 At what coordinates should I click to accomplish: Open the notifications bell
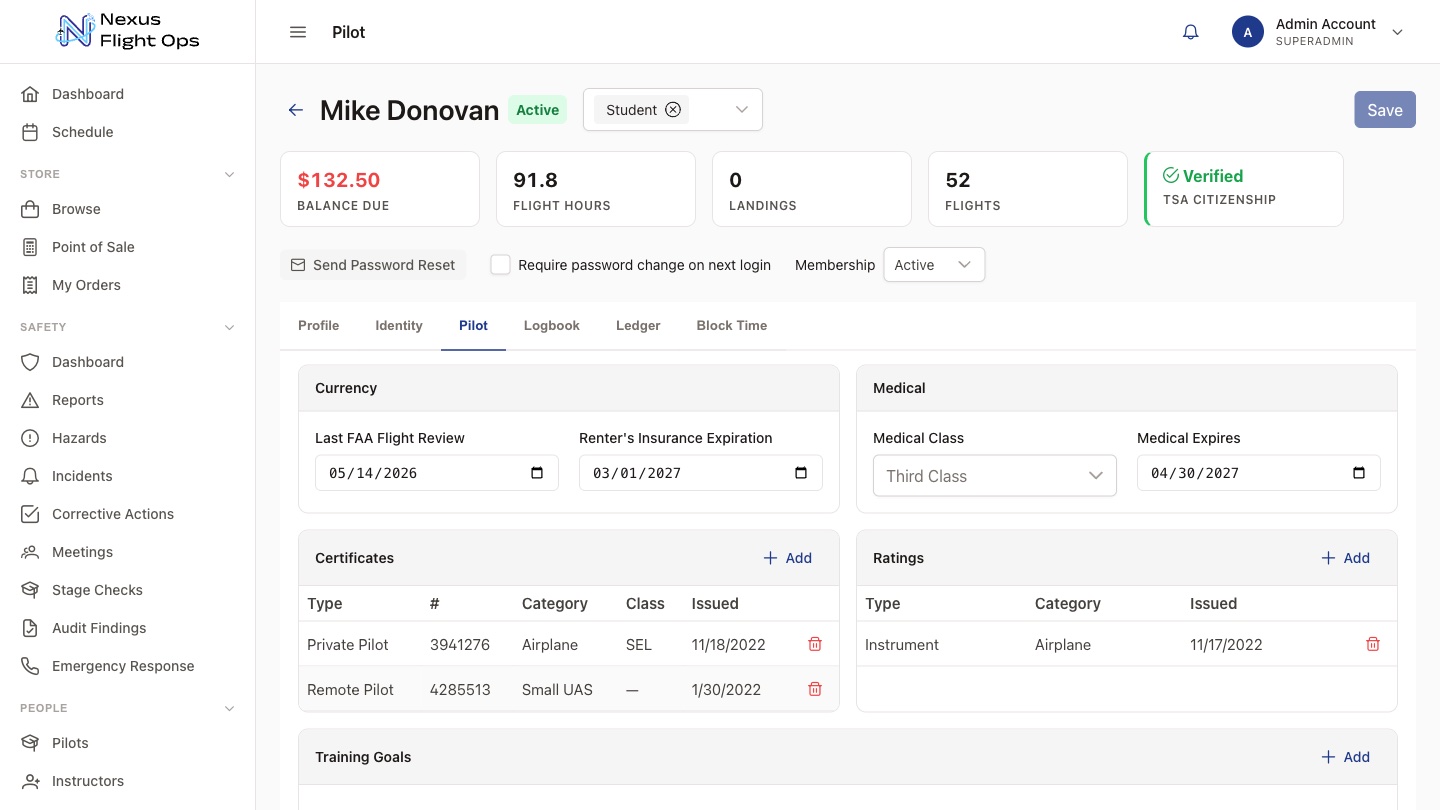[1190, 32]
